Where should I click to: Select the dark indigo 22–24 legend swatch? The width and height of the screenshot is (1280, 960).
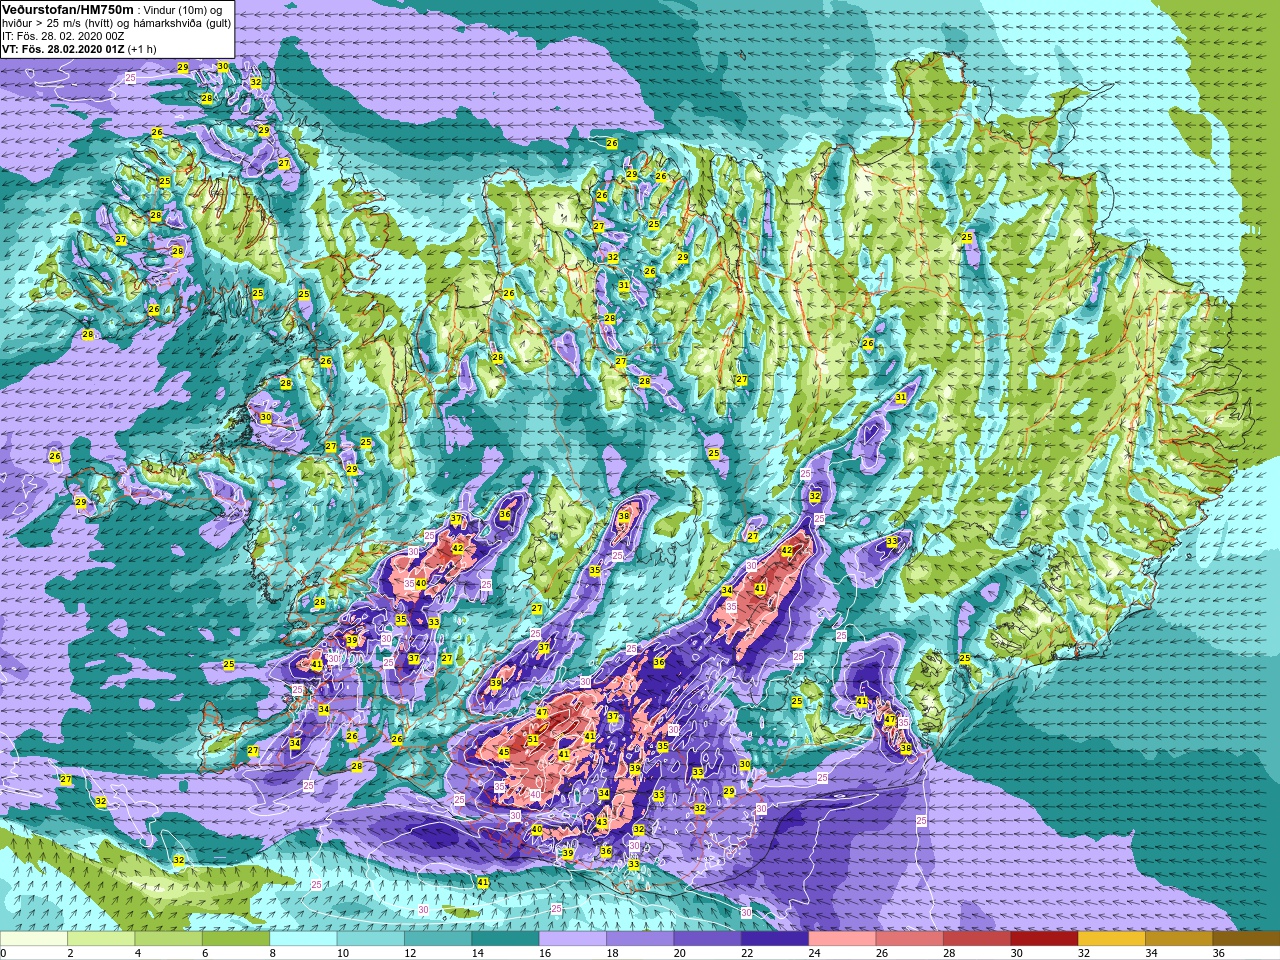pyautogui.click(x=774, y=939)
